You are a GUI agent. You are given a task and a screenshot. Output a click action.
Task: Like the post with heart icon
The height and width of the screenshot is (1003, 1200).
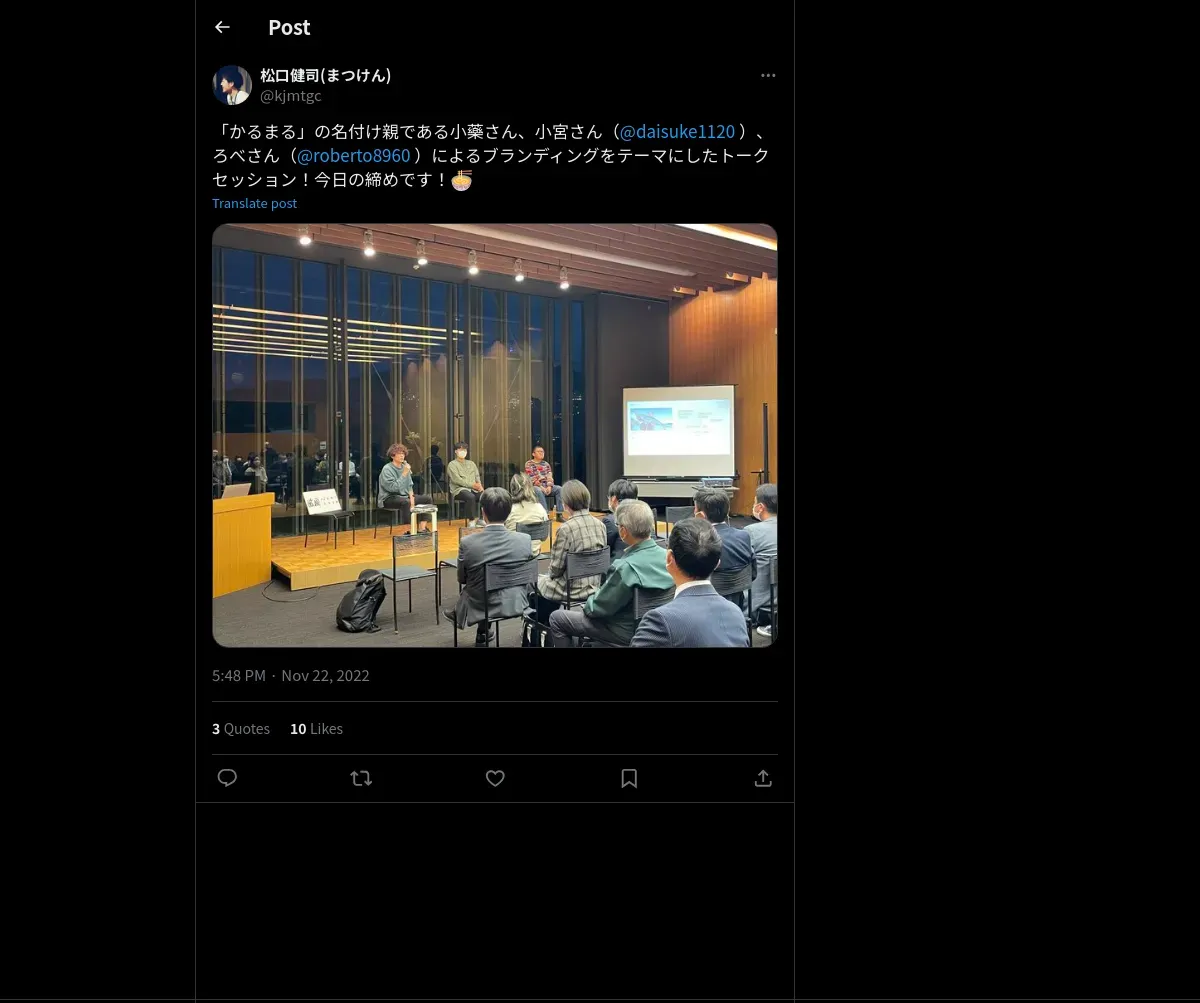pos(495,778)
